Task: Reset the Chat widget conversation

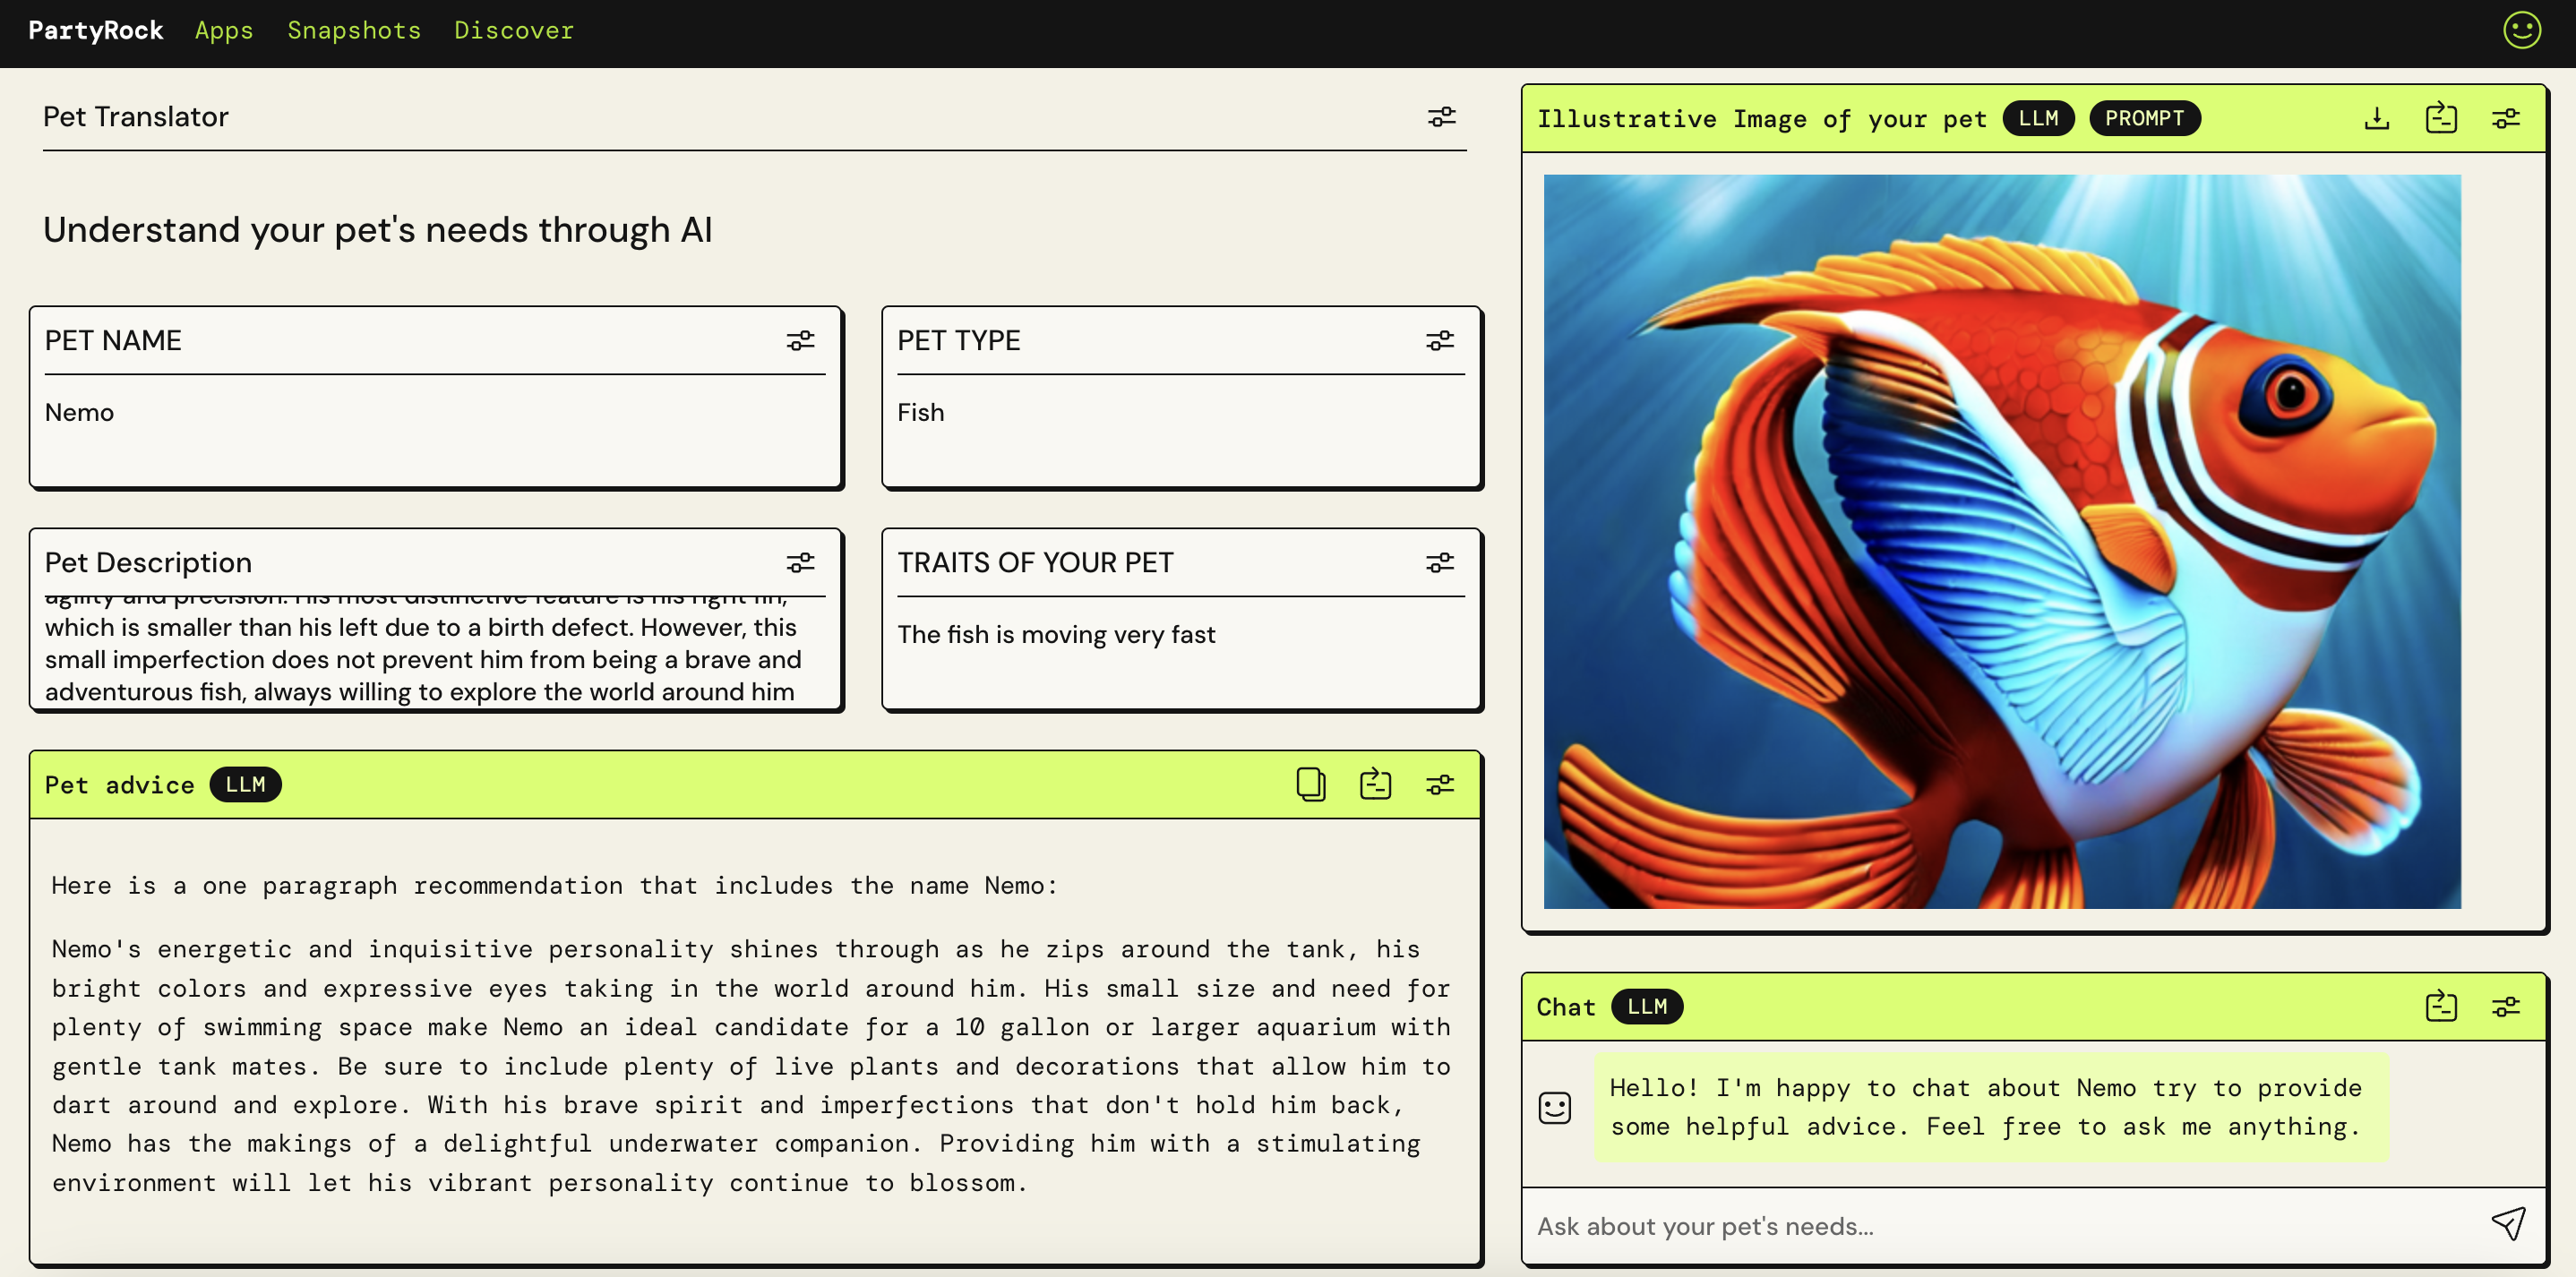Action: click(2440, 1007)
